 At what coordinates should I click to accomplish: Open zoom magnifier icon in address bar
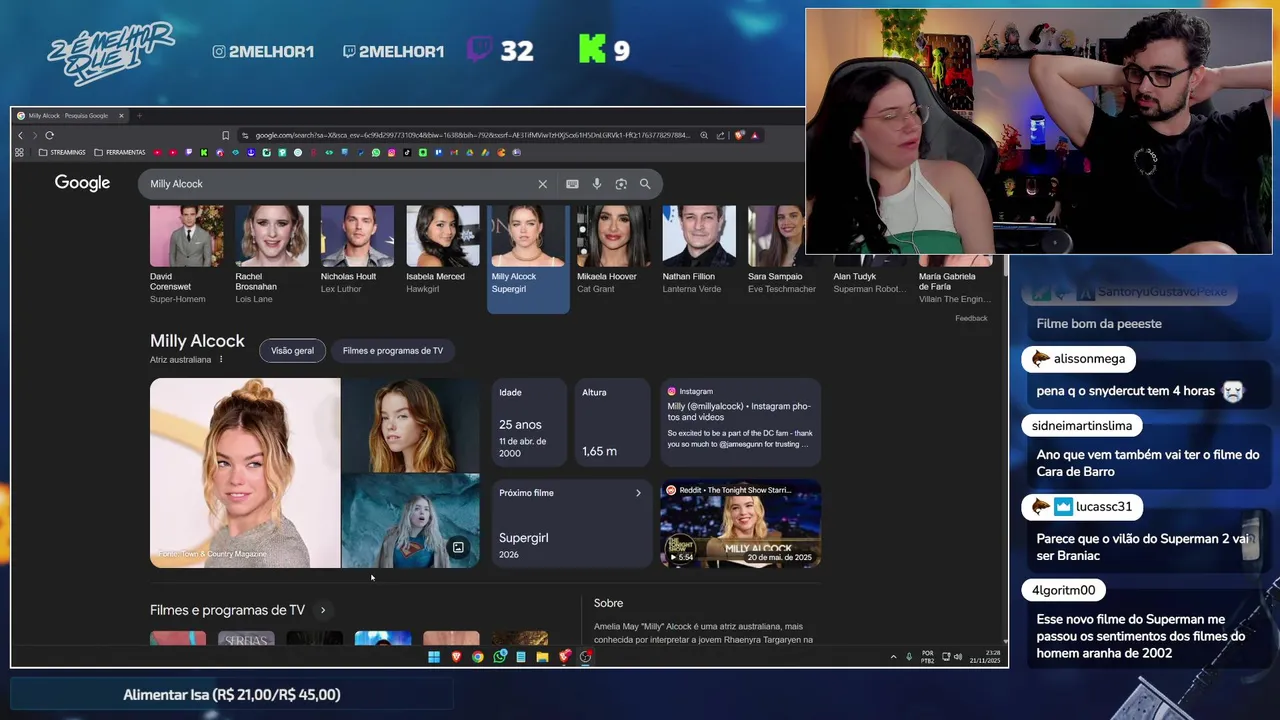pos(704,135)
